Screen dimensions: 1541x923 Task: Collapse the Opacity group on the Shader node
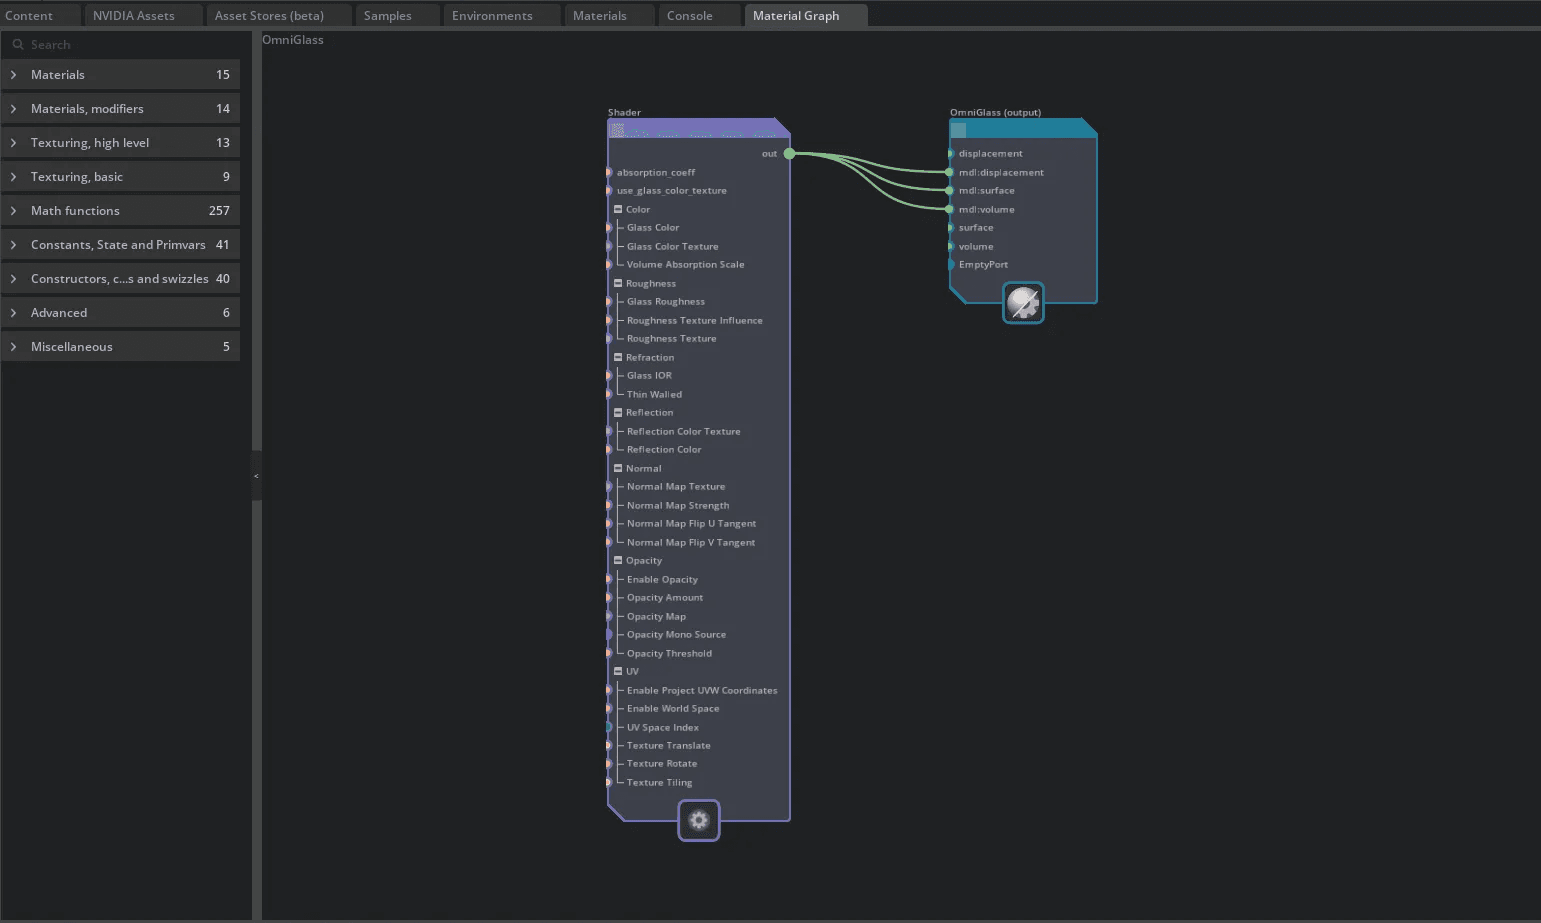pos(619,560)
